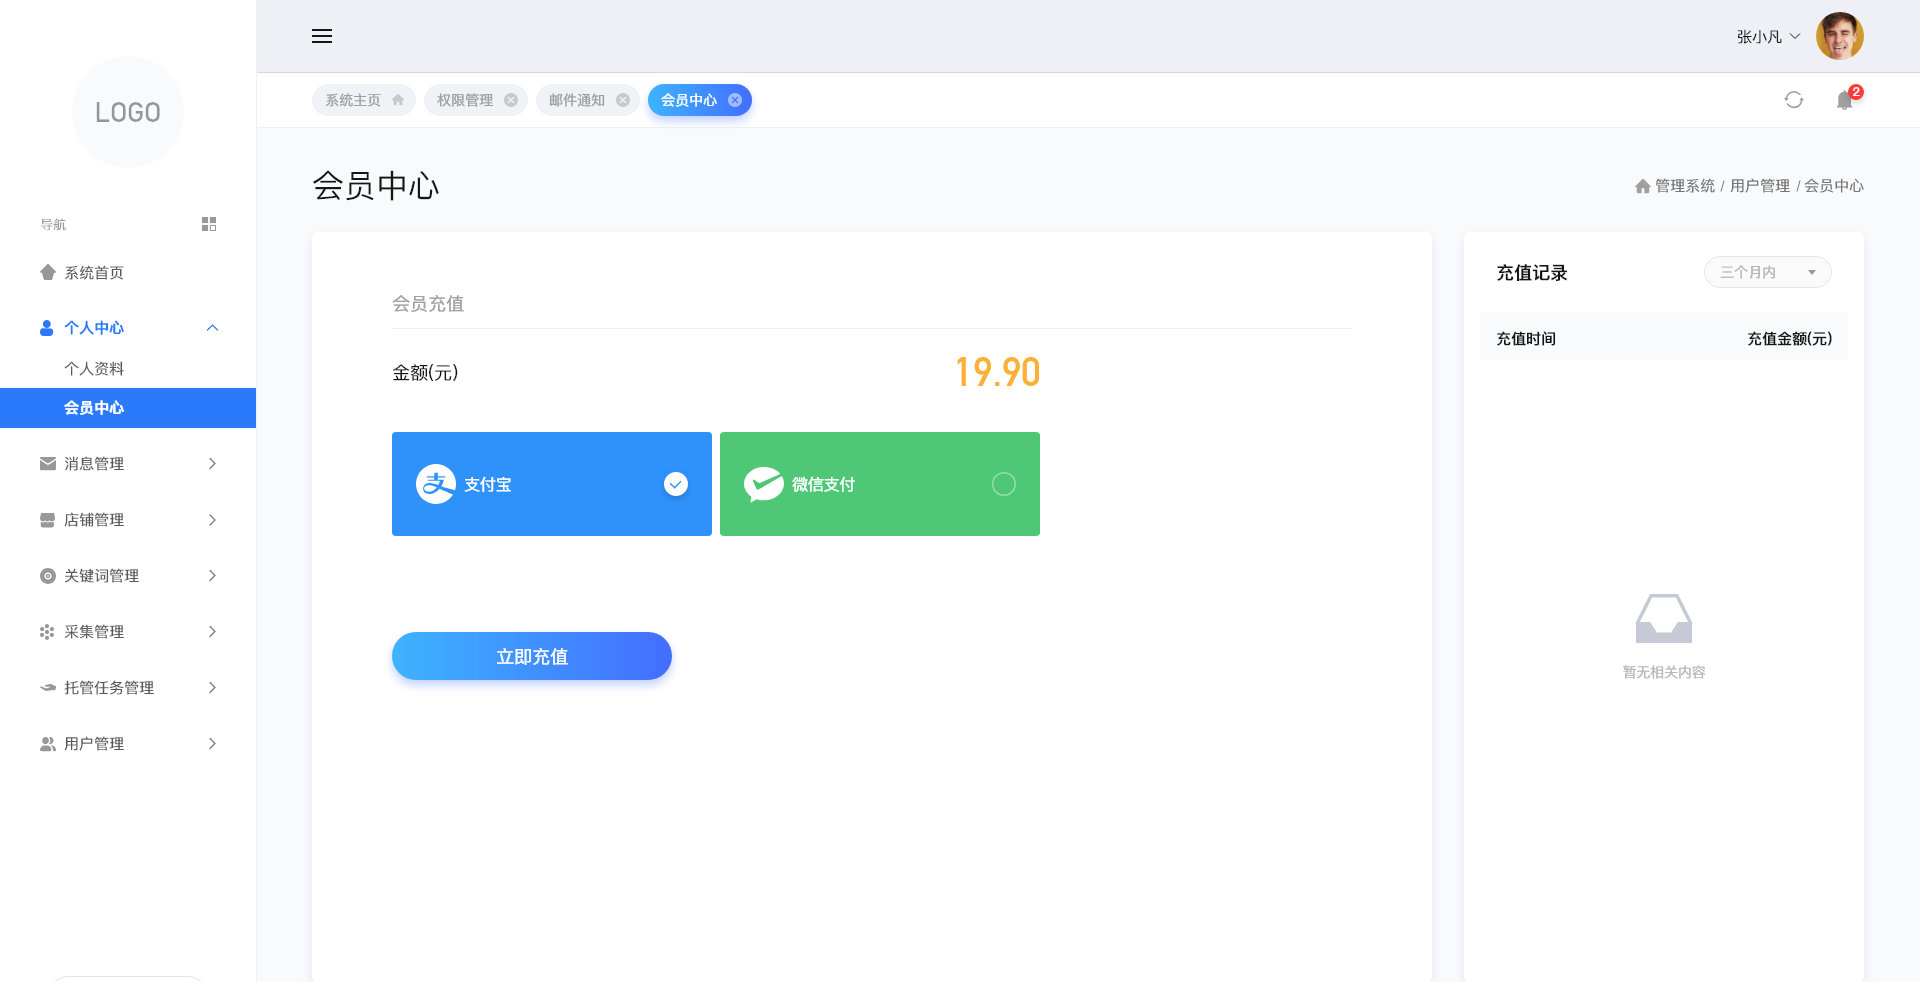Close the 邮件通知 tab

[x=623, y=100]
